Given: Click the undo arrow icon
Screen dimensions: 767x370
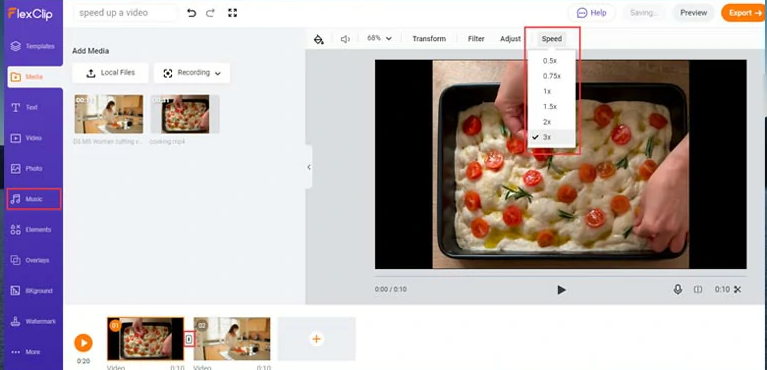Looking at the screenshot, I should 191,13.
